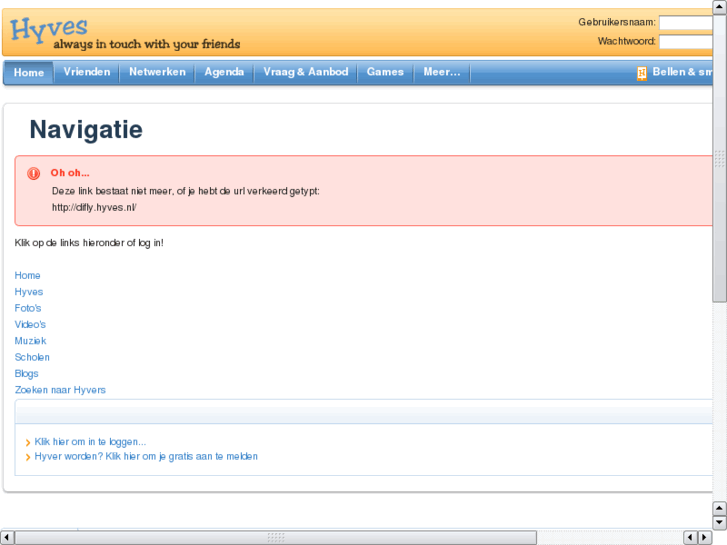Click the 'always in touch with your friends' tagline
727x545 pixels.
tap(147, 45)
